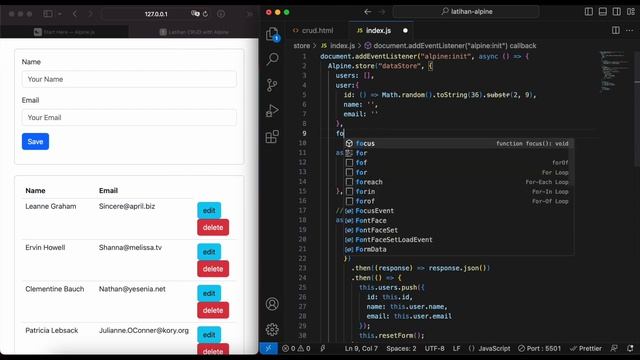Viewport: 640px width, 360px height.
Task: Open the Manage gear in activity bar
Action: 272,329
